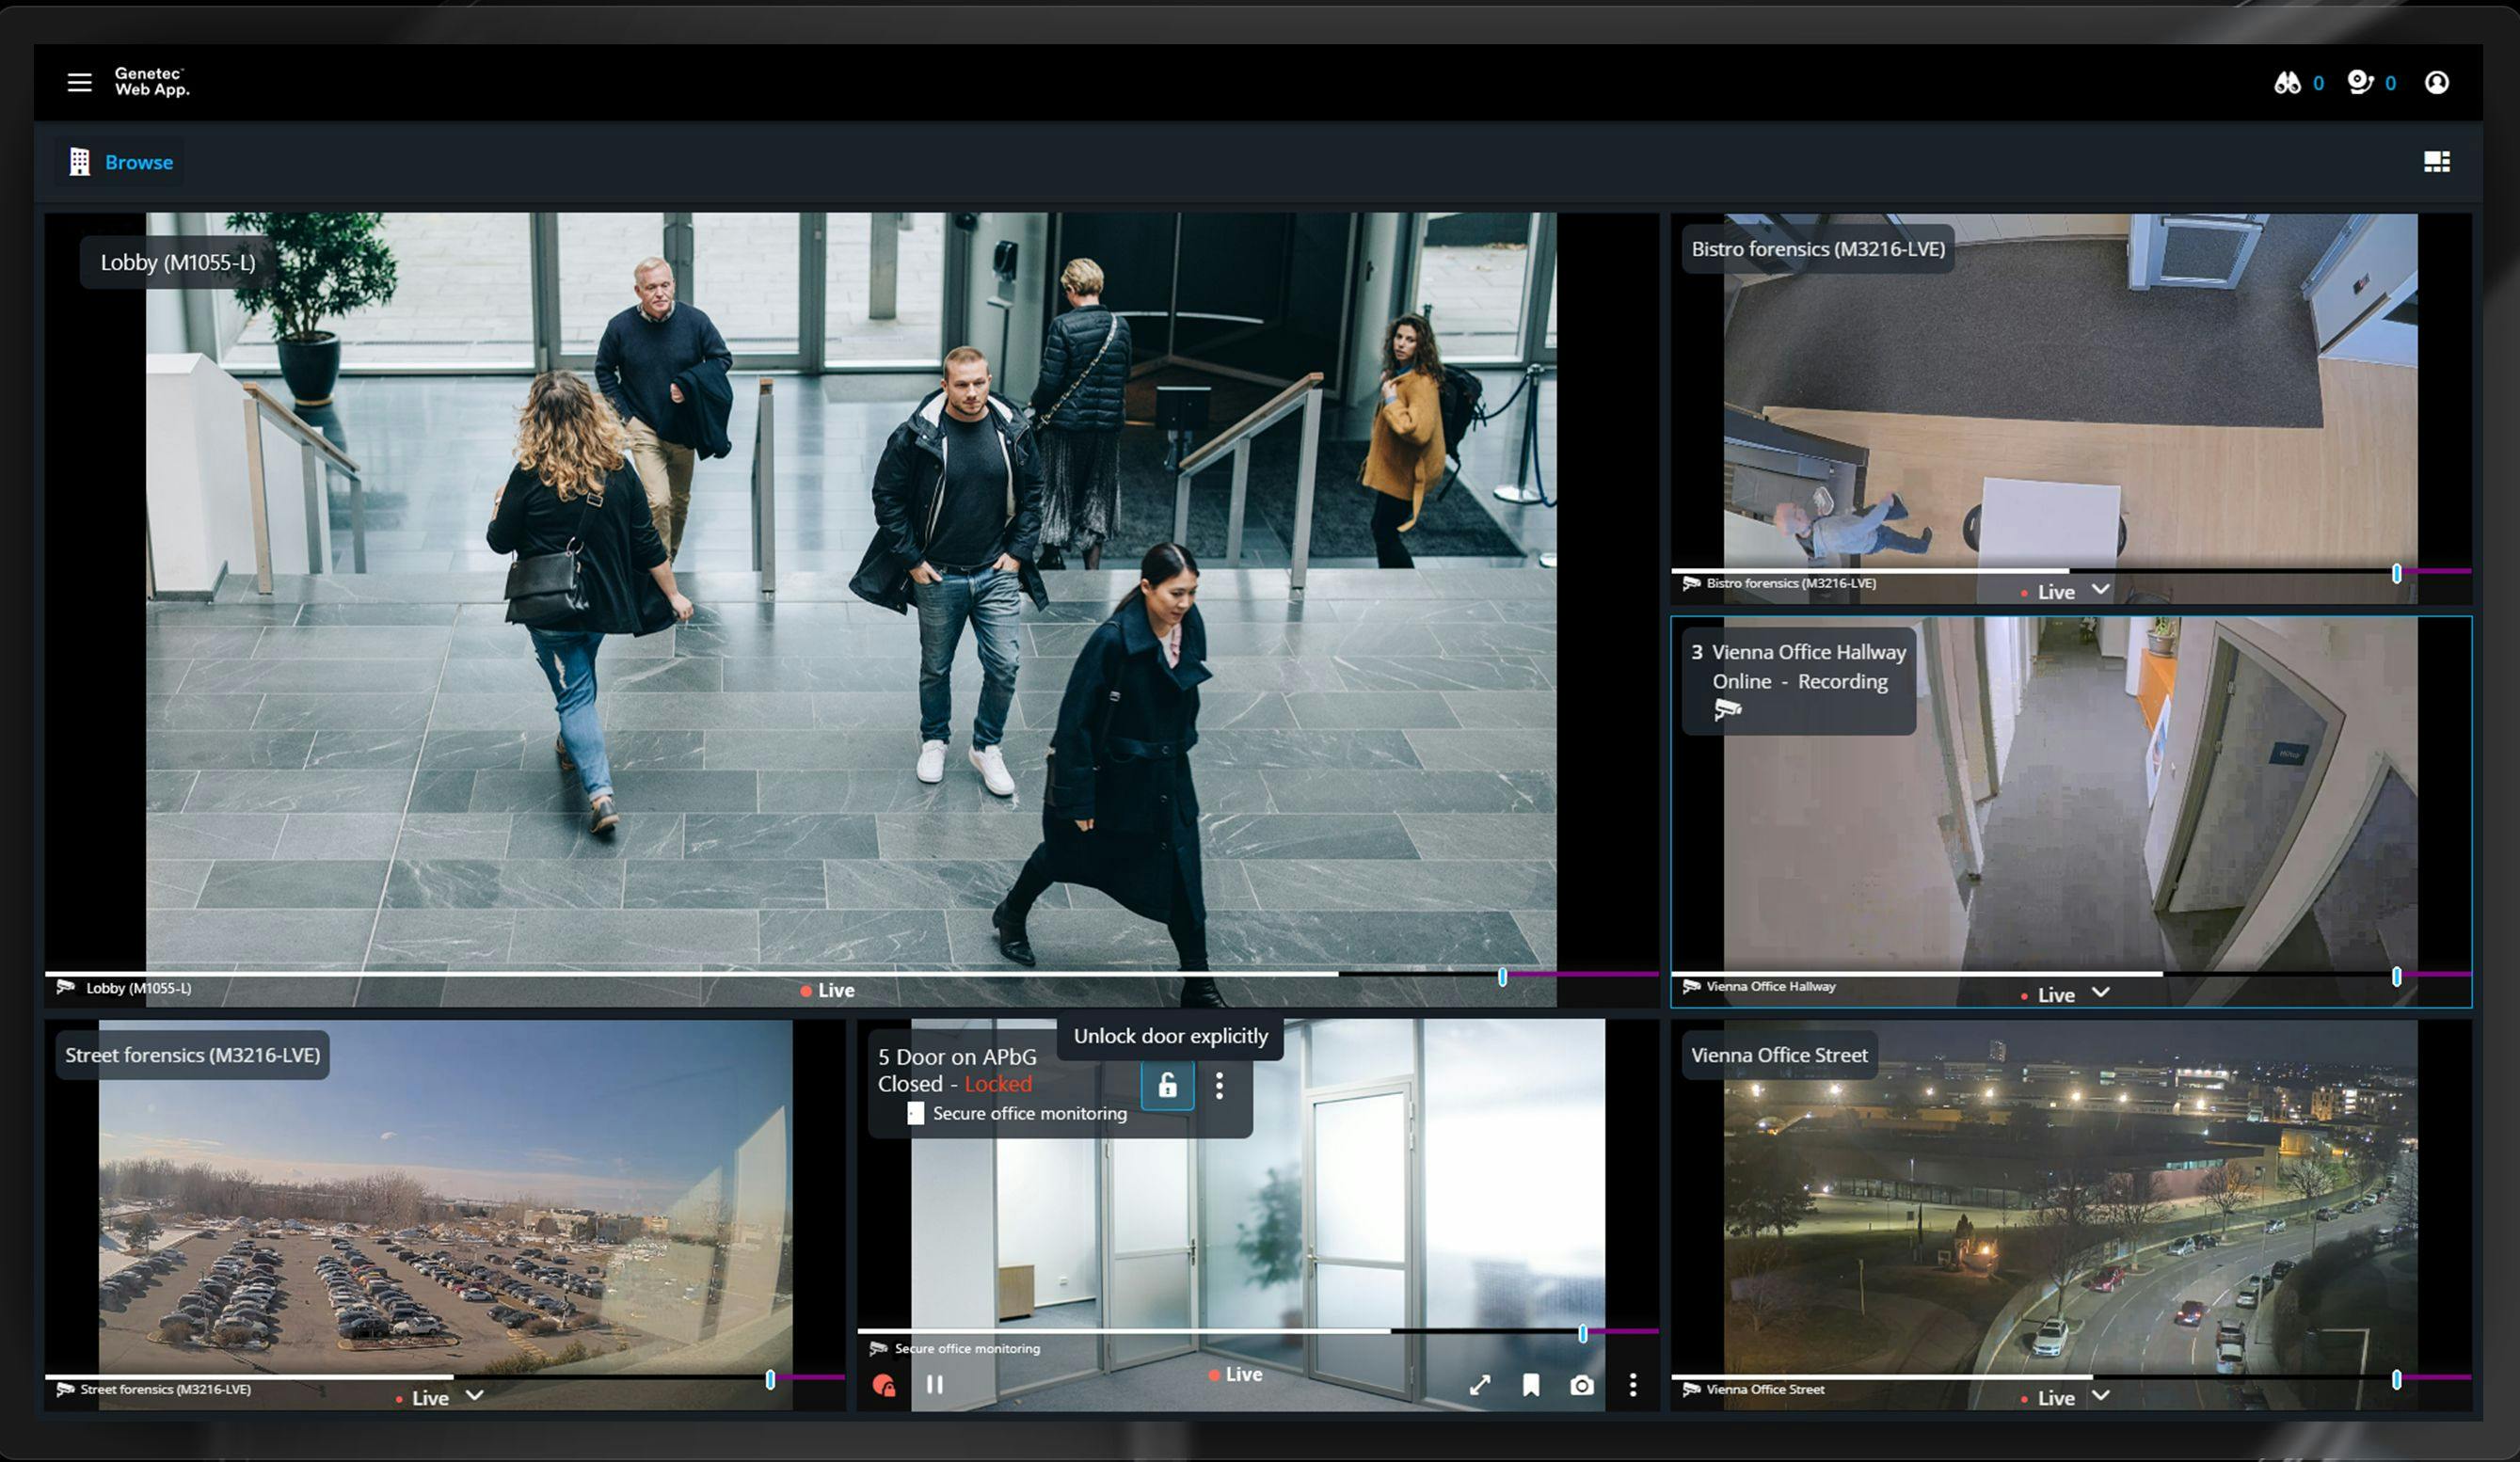Expand Live chevron on Bistro forensics tile
The image size is (2520, 1462).
click(2101, 590)
